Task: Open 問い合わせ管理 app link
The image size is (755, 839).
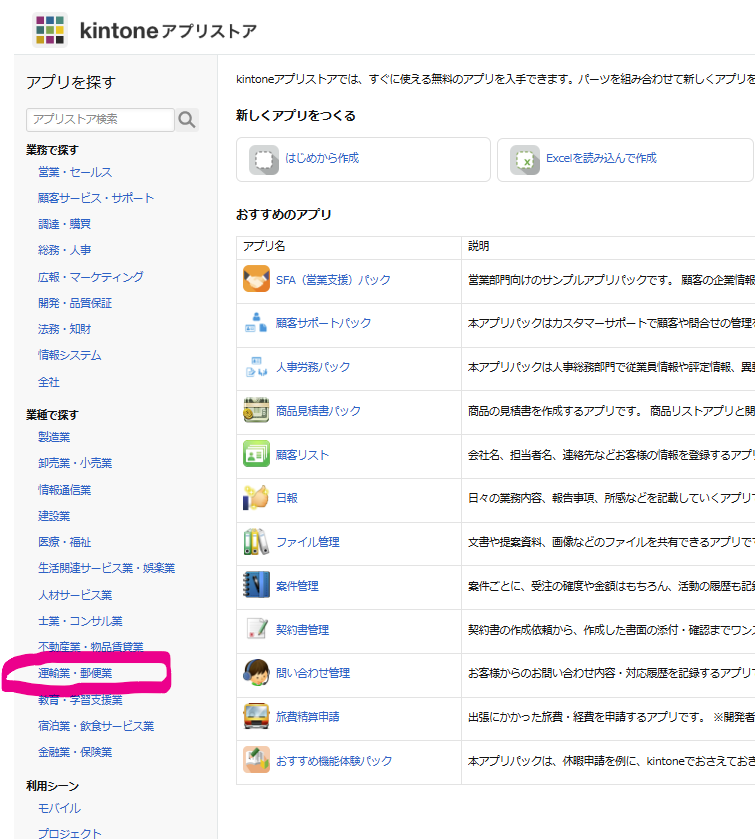Action: coord(312,673)
